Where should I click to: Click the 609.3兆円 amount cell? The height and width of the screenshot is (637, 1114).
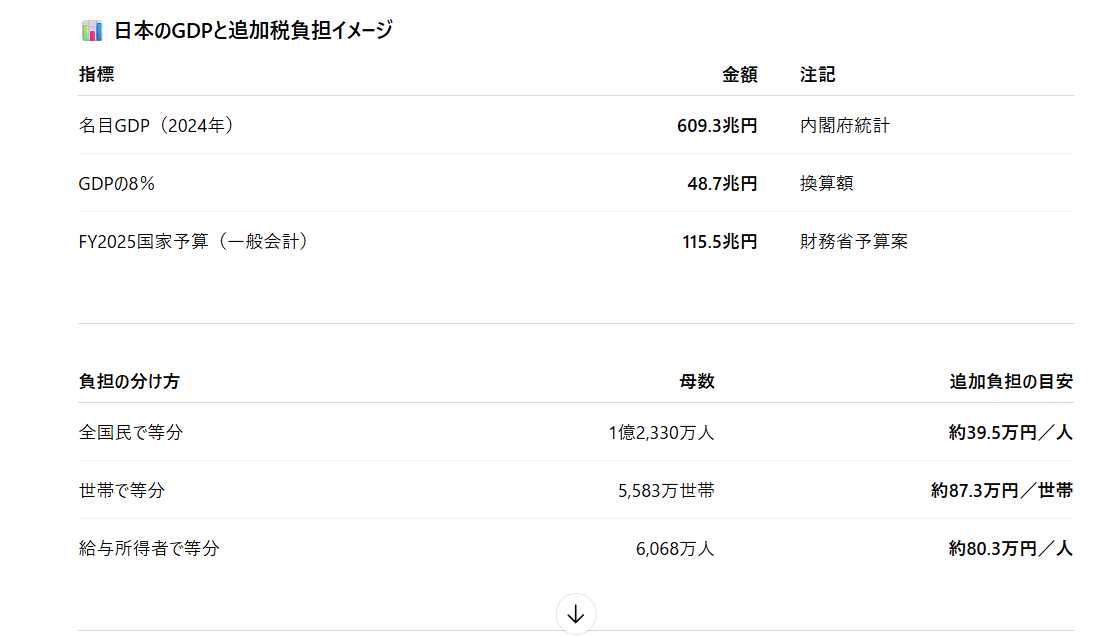click(717, 126)
